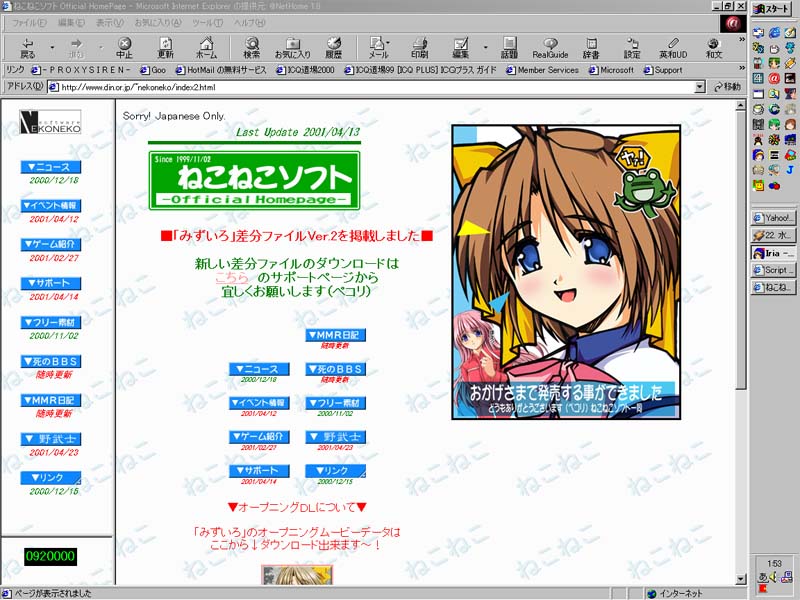Expand the 編集 edit button dropdown arrow
Image resolution: width=800 pixels, height=600 pixels.
click(485, 48)
